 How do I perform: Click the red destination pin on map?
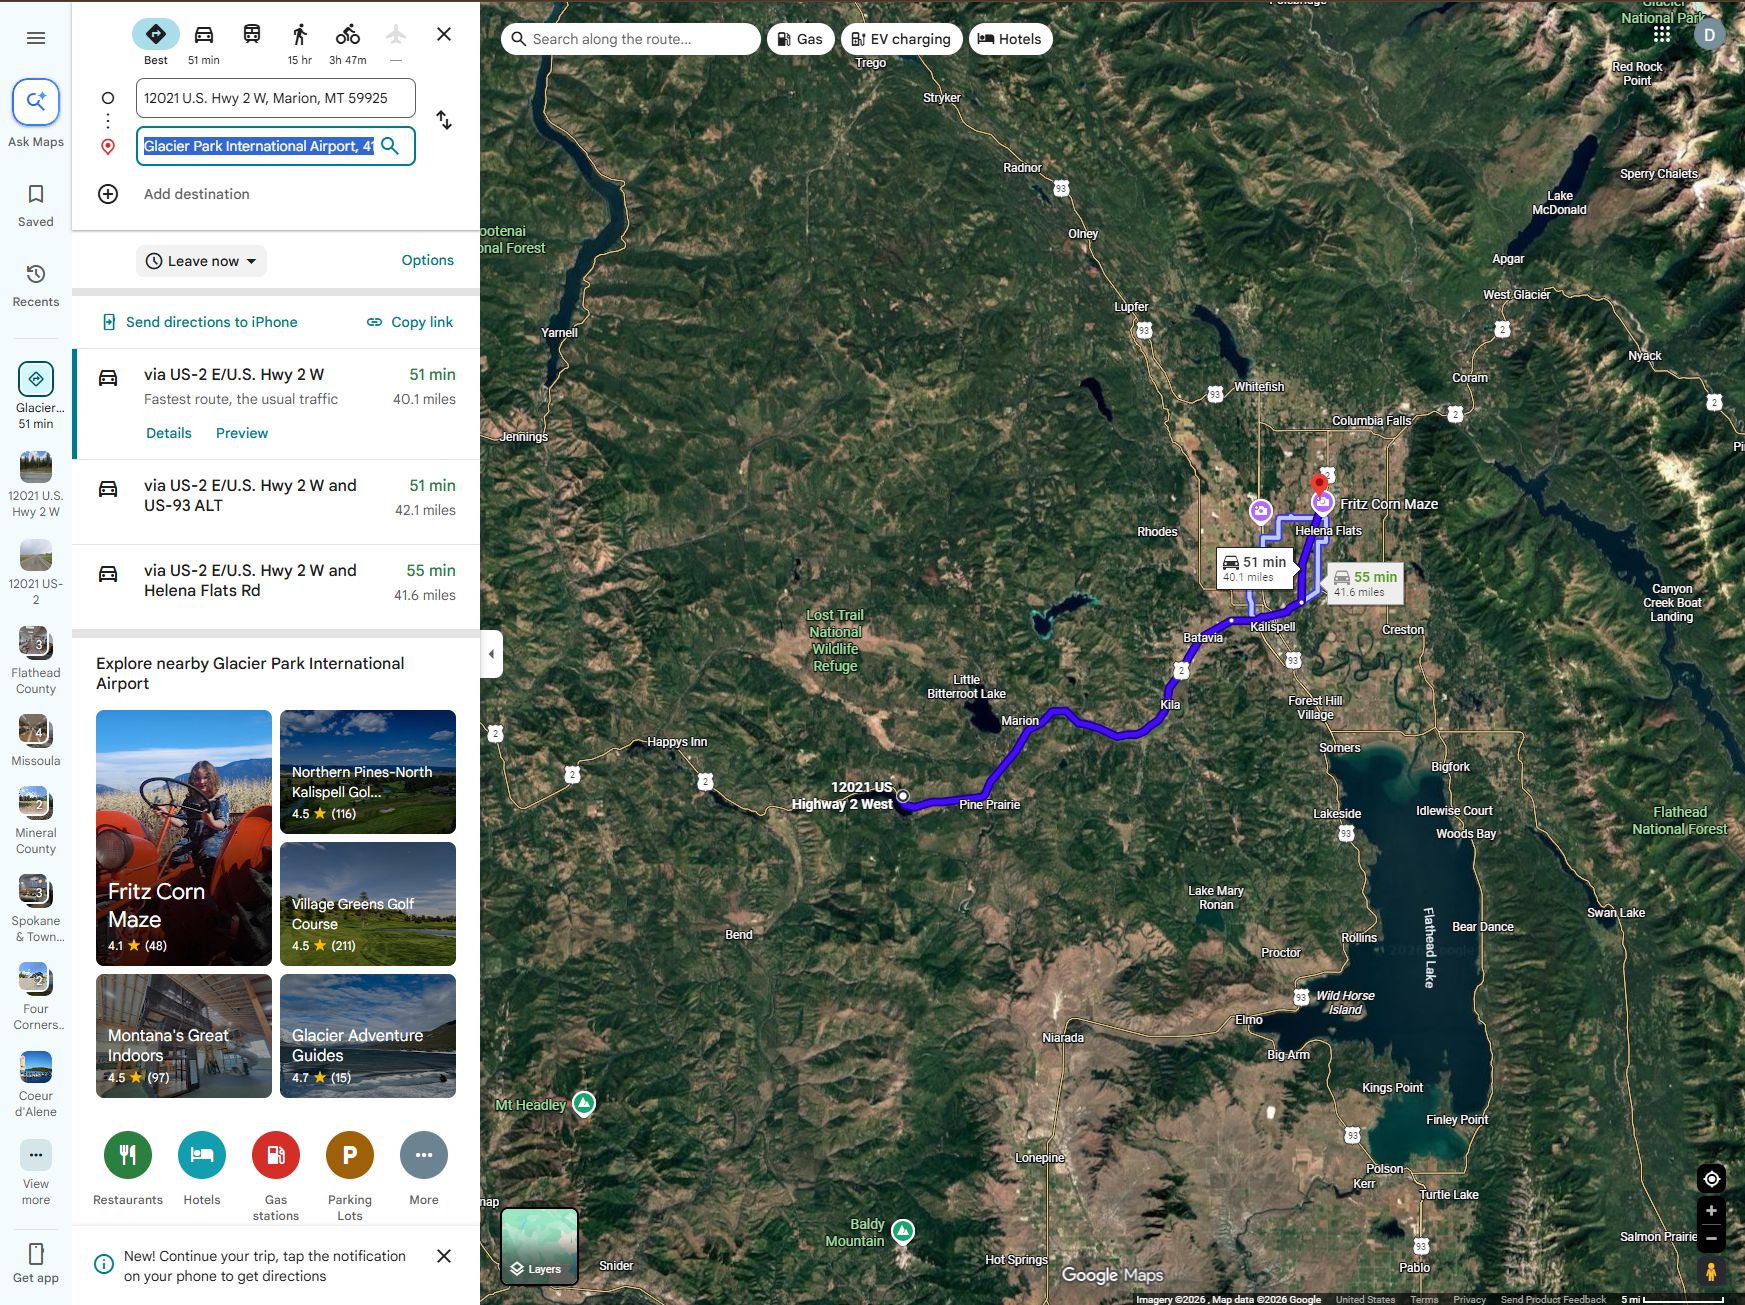[x=1320, y=485]
